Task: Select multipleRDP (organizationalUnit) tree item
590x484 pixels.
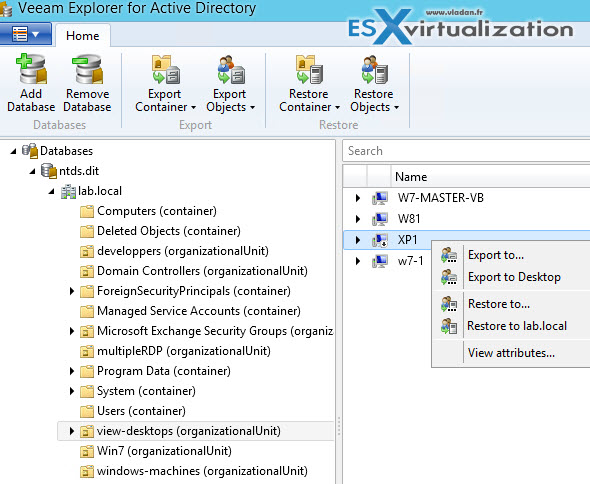Action: [184, 351]
